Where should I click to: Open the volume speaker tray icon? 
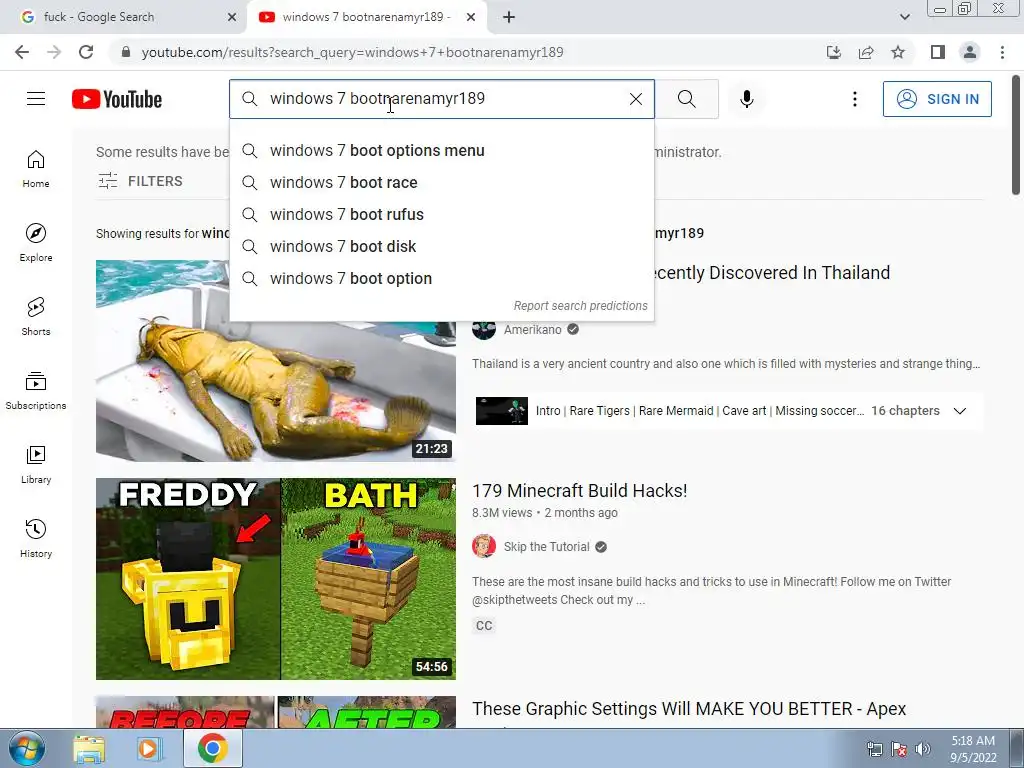pyautogui.click(x=923, y=749)
